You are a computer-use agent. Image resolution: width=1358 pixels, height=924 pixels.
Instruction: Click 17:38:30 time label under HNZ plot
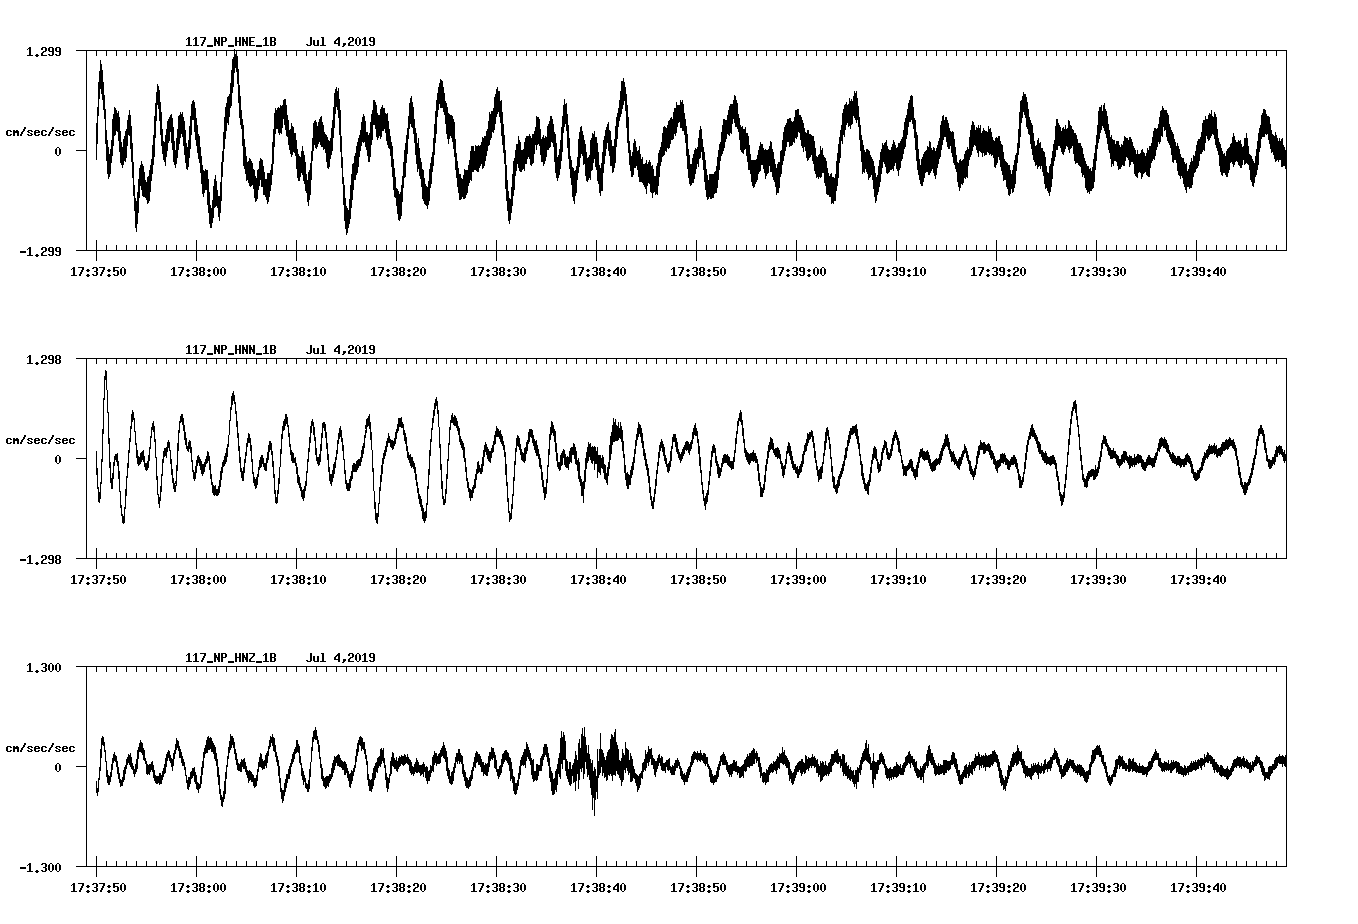(x=497, y=887)
